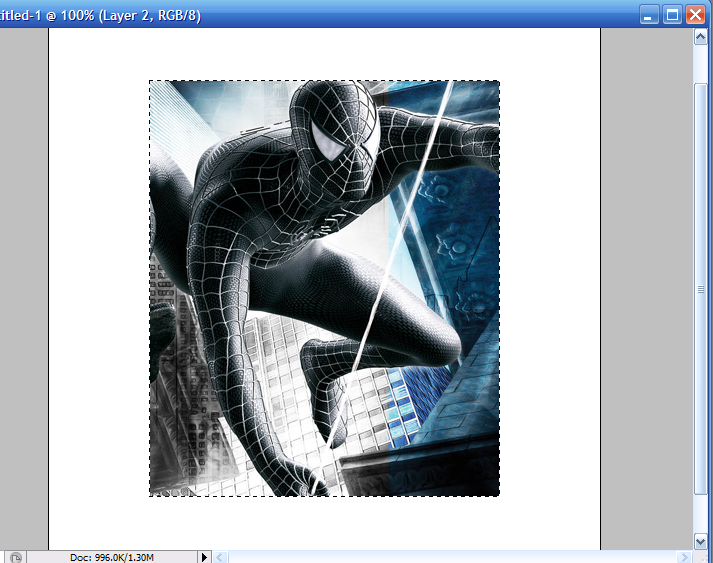Click the status bar preview icon
The height and width of the screenshot is (563, 713).
(x=15, y=557)
